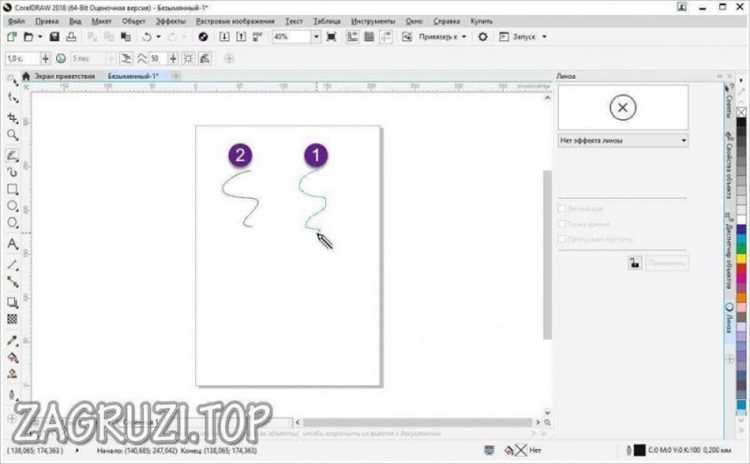The image size is (750, 464).
Task: Open the 'Привязать к' snap dropdown
Action: tap(442, 37)
